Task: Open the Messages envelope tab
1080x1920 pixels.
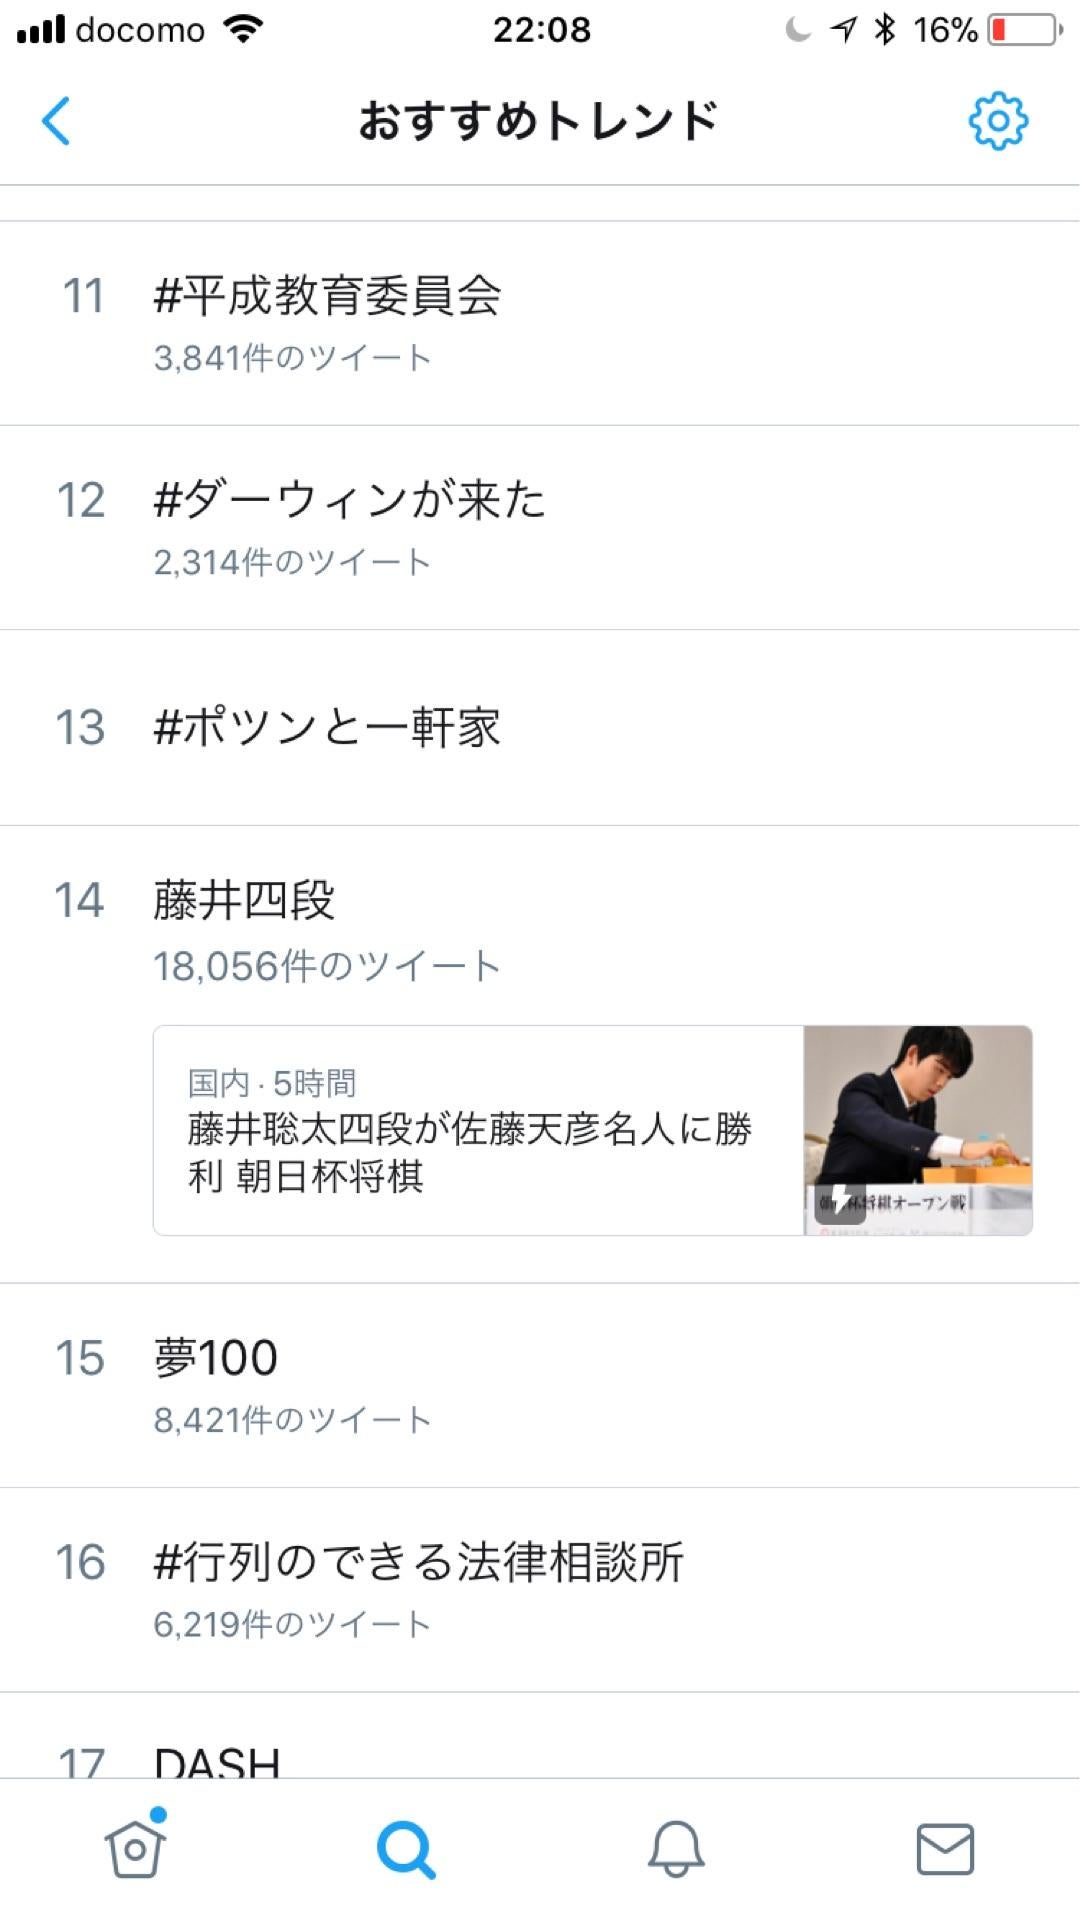Action: coord(945,1849)
